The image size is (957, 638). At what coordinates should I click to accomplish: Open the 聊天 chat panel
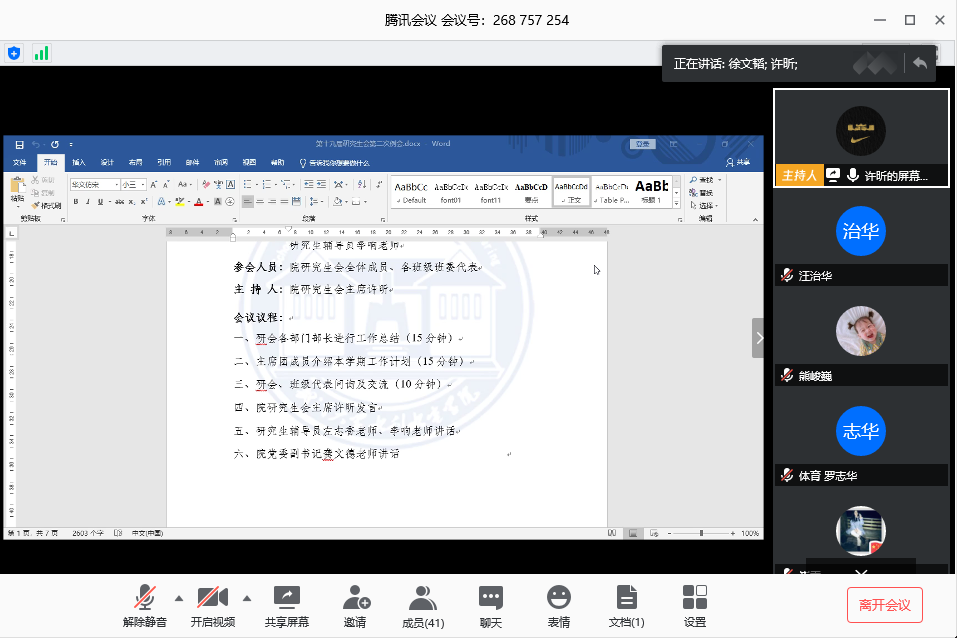tap(490, 598)
